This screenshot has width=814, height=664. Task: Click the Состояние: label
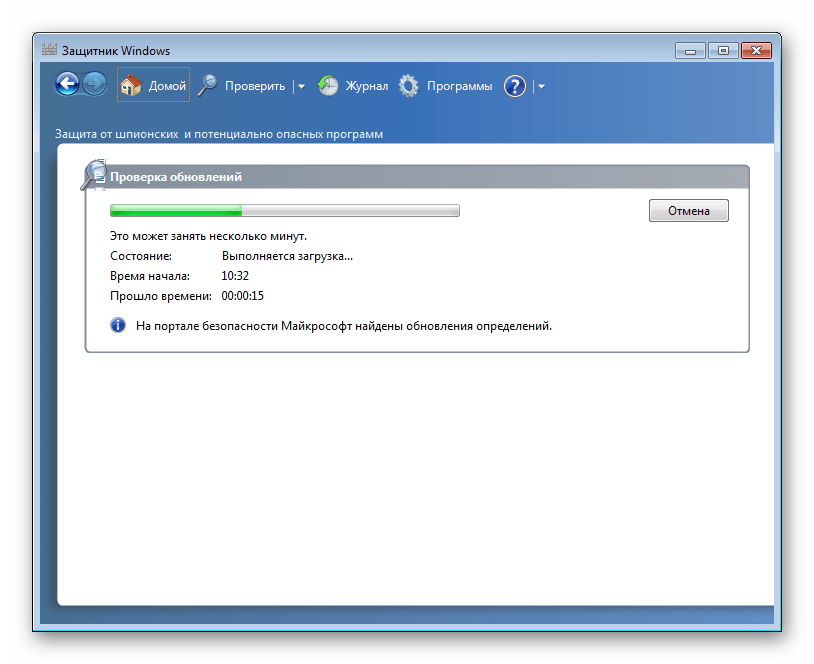tap(141, 256)
